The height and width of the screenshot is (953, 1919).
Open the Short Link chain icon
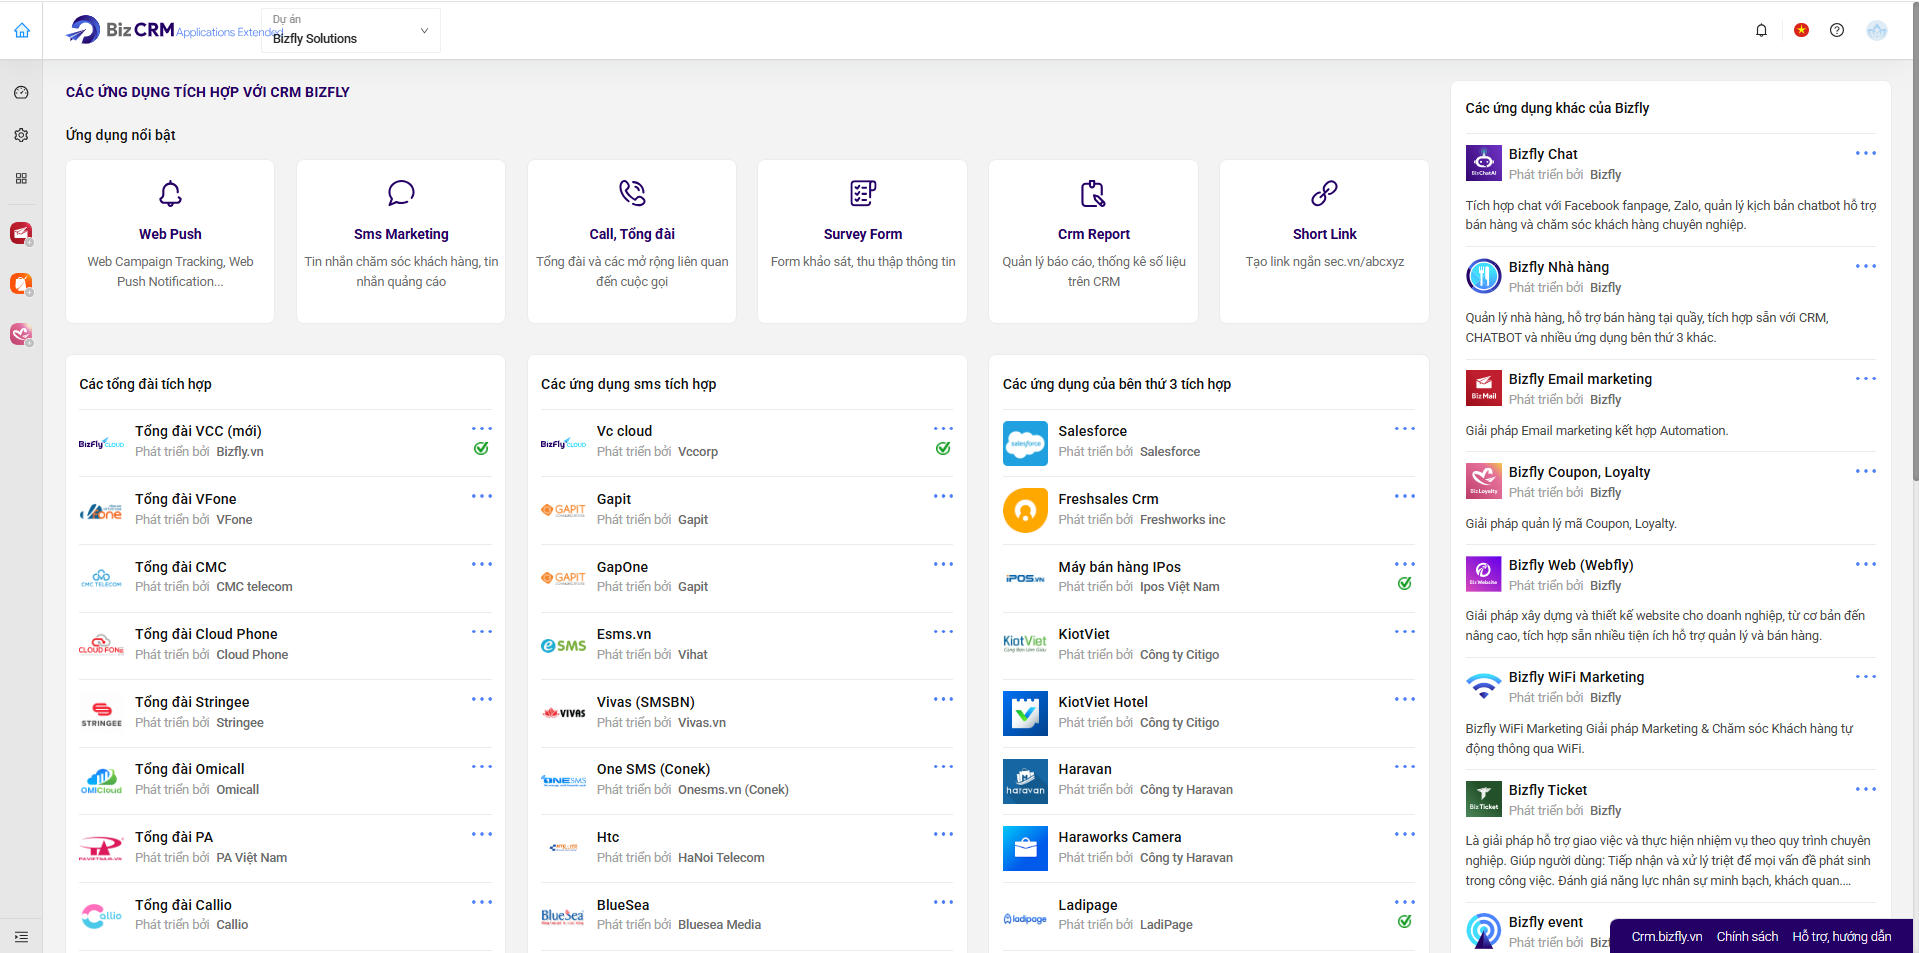coord(1324,193)
